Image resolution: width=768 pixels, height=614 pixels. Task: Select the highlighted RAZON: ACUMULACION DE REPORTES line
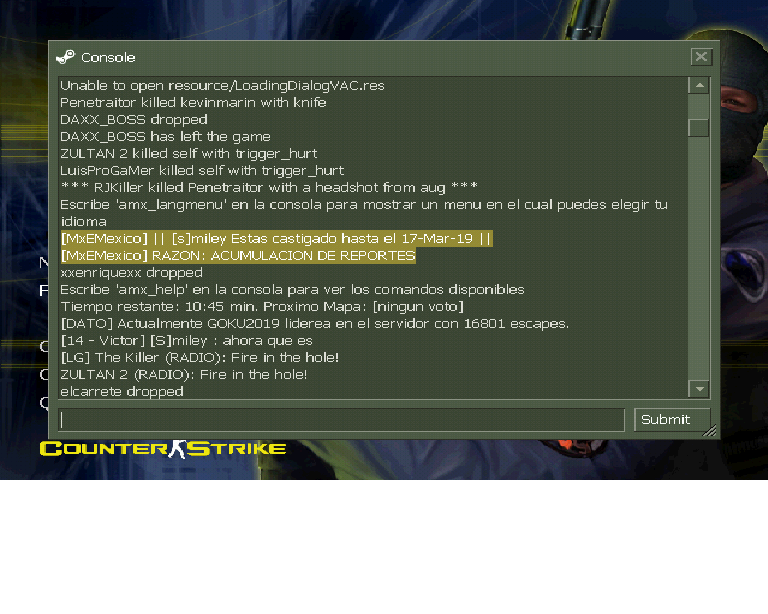(x=238, y=256)
